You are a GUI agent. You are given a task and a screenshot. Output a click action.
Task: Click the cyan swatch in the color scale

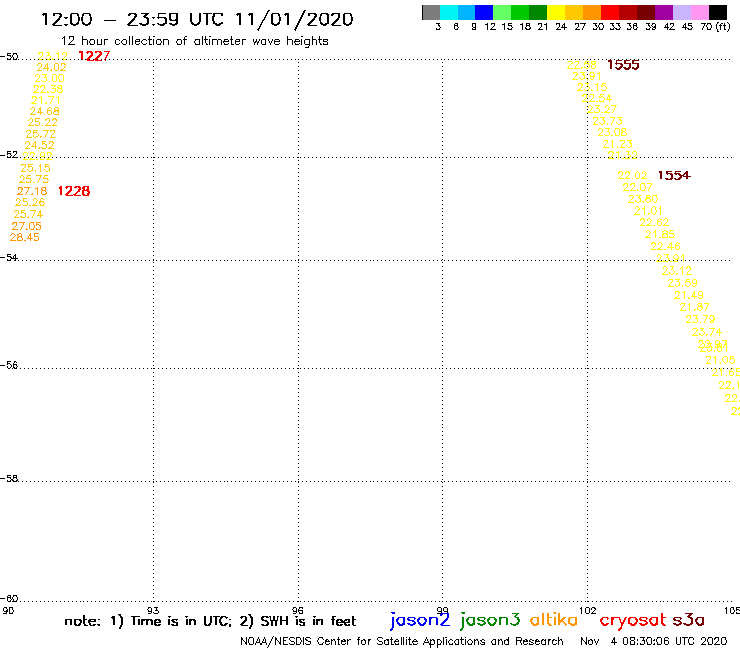tap(449, 12)
